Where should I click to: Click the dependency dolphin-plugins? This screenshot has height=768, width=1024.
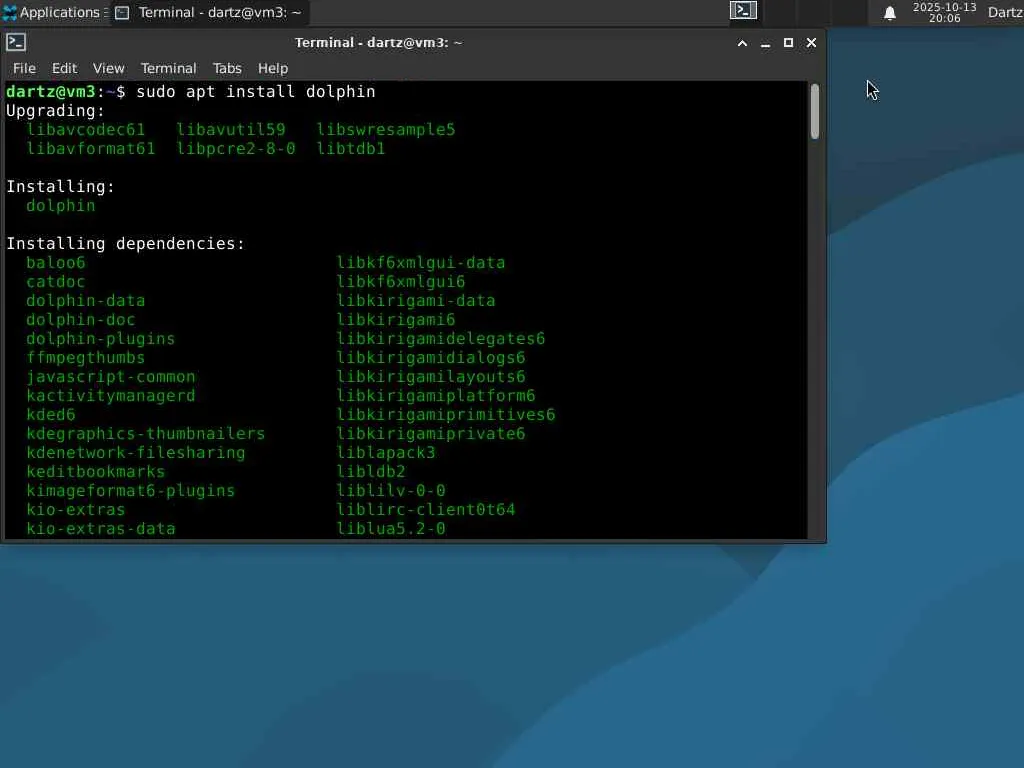[101, 338]
